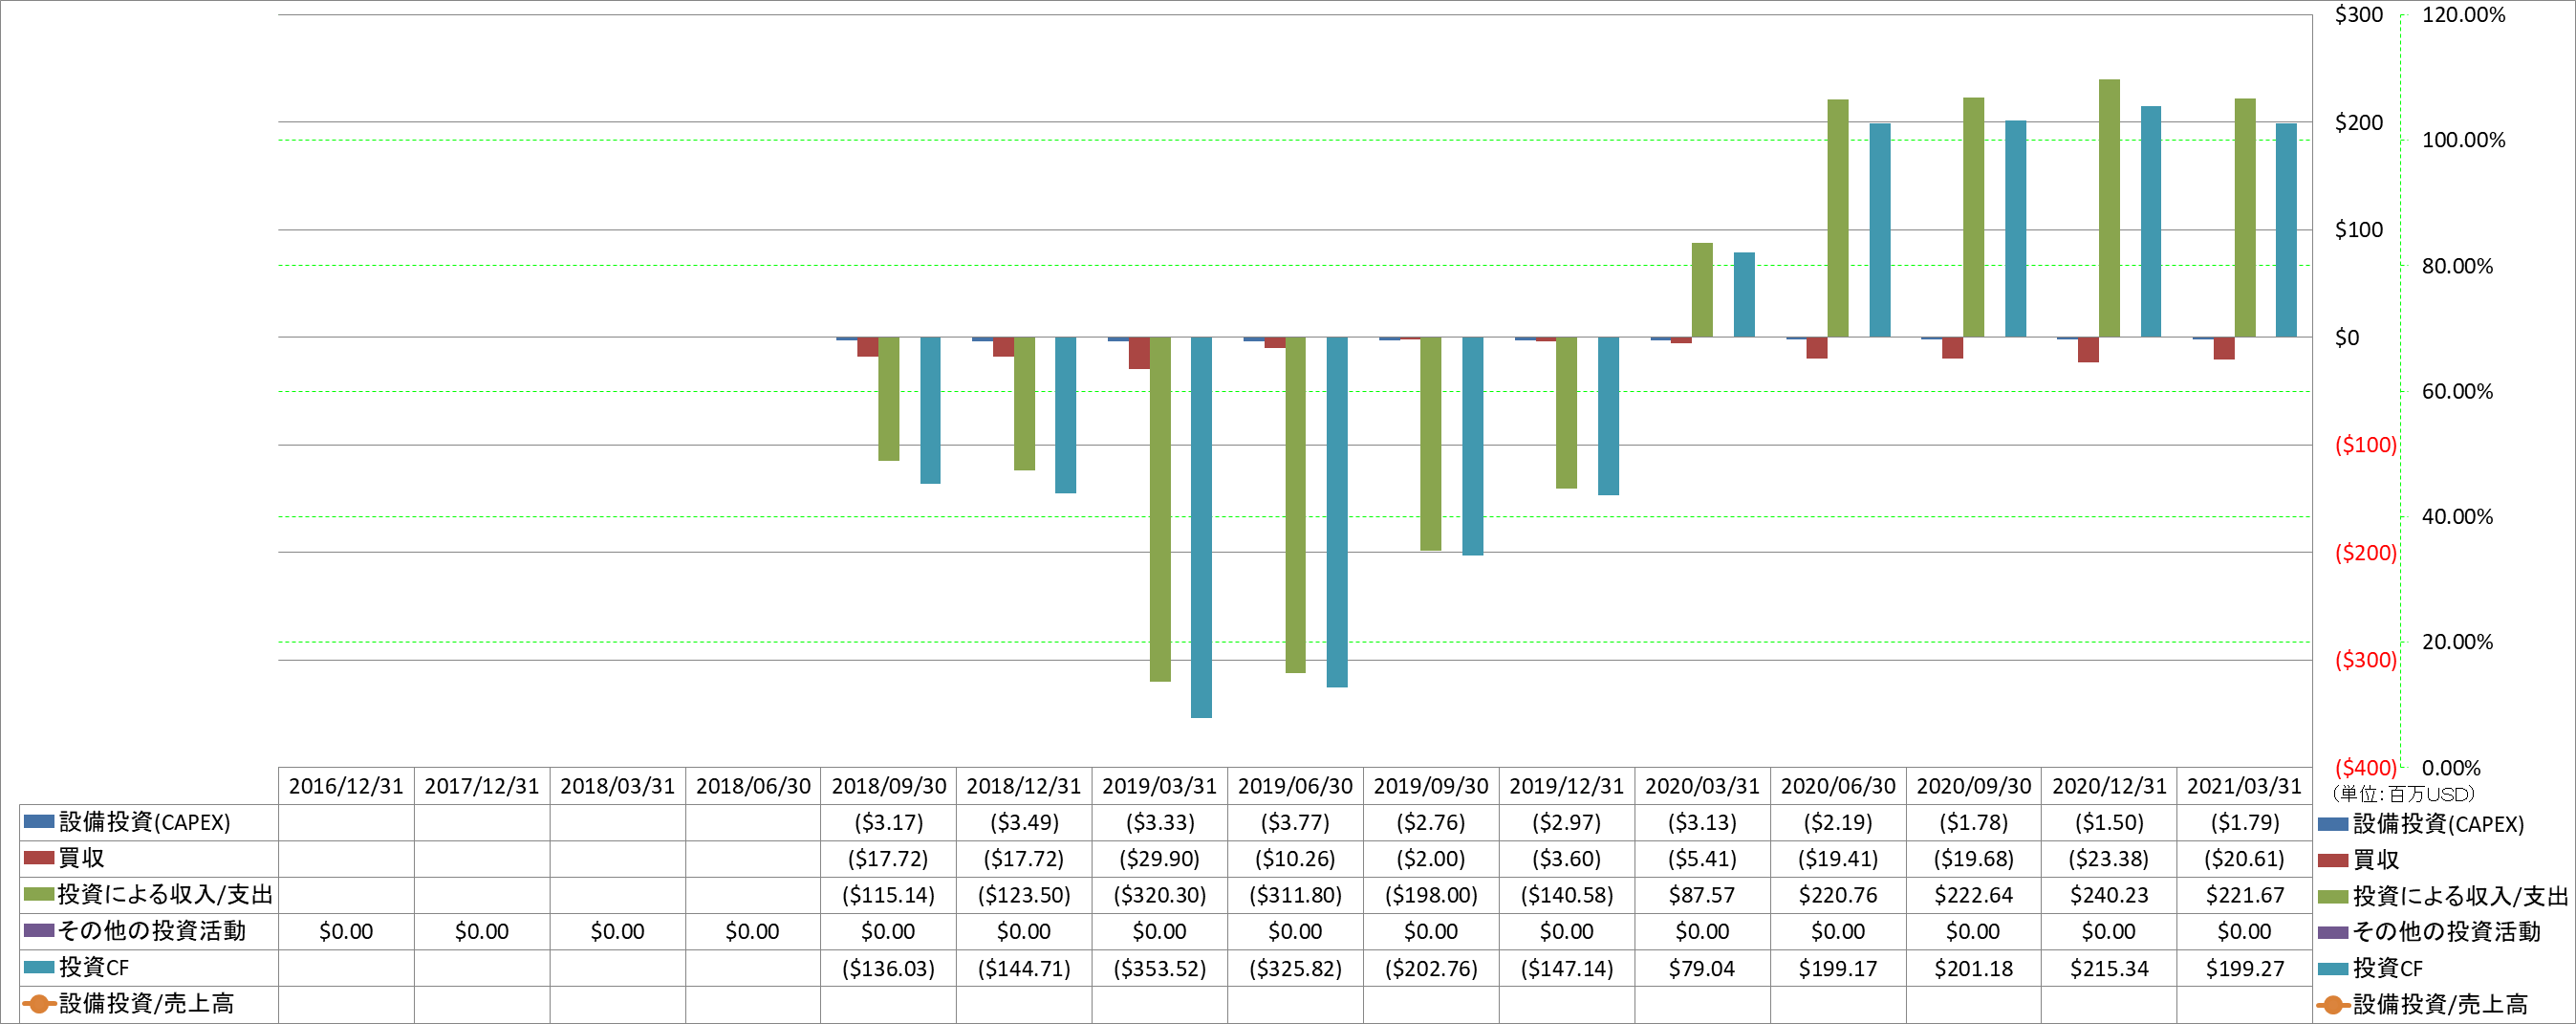Select the $79.04 投資CF cell
Screen dimensions: 2576x1024
coord(1702,968)
